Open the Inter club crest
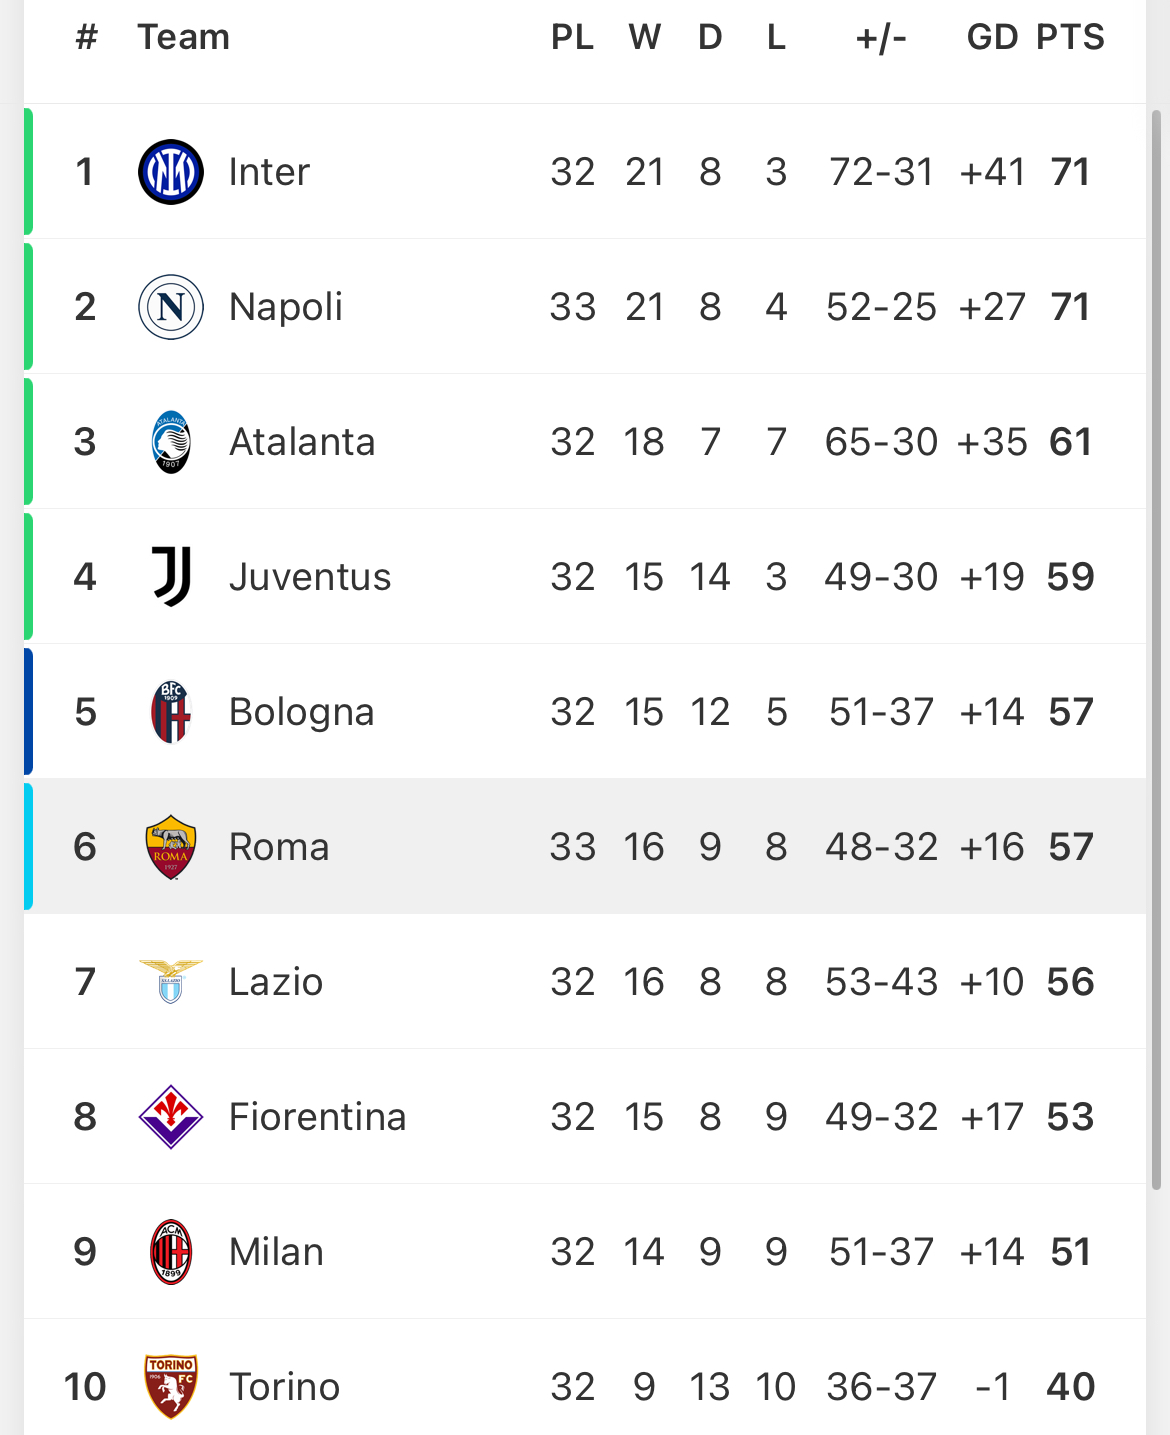 pos(171,172)
